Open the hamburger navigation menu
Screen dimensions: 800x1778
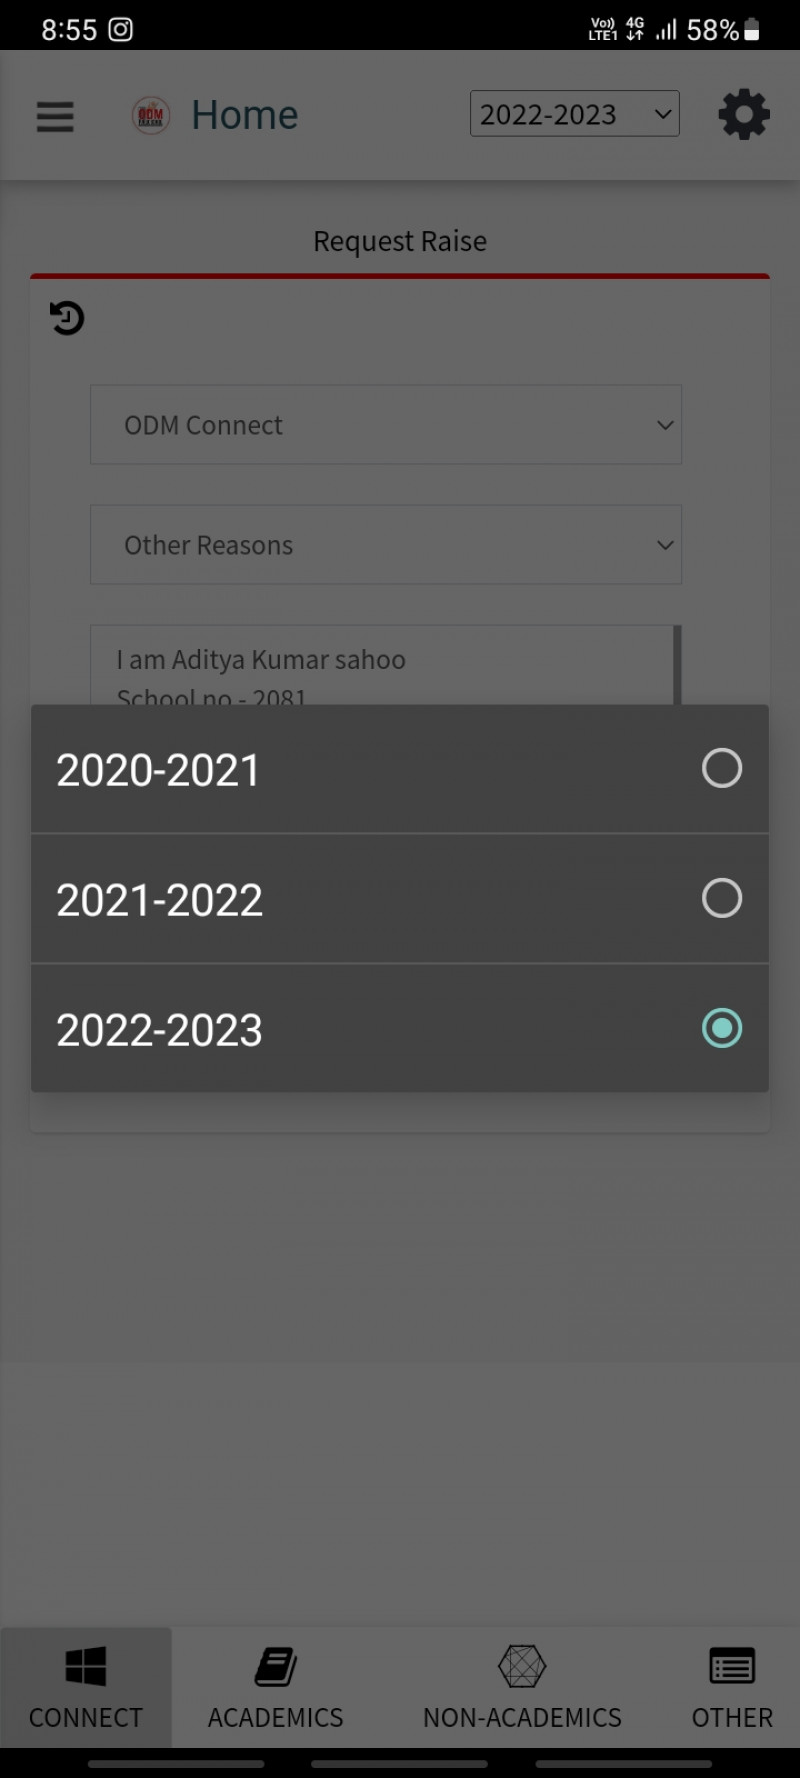[x=55, y=116]
